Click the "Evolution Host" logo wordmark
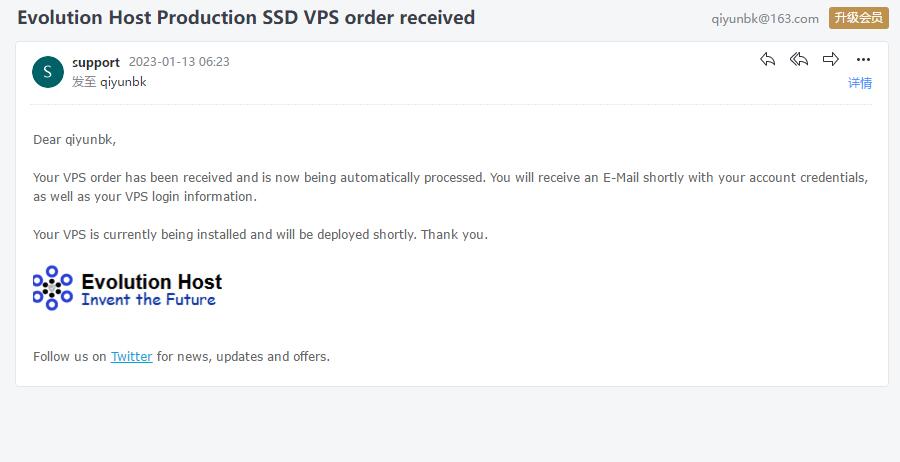This screenshot has height=462, width=900. (152, 282)
